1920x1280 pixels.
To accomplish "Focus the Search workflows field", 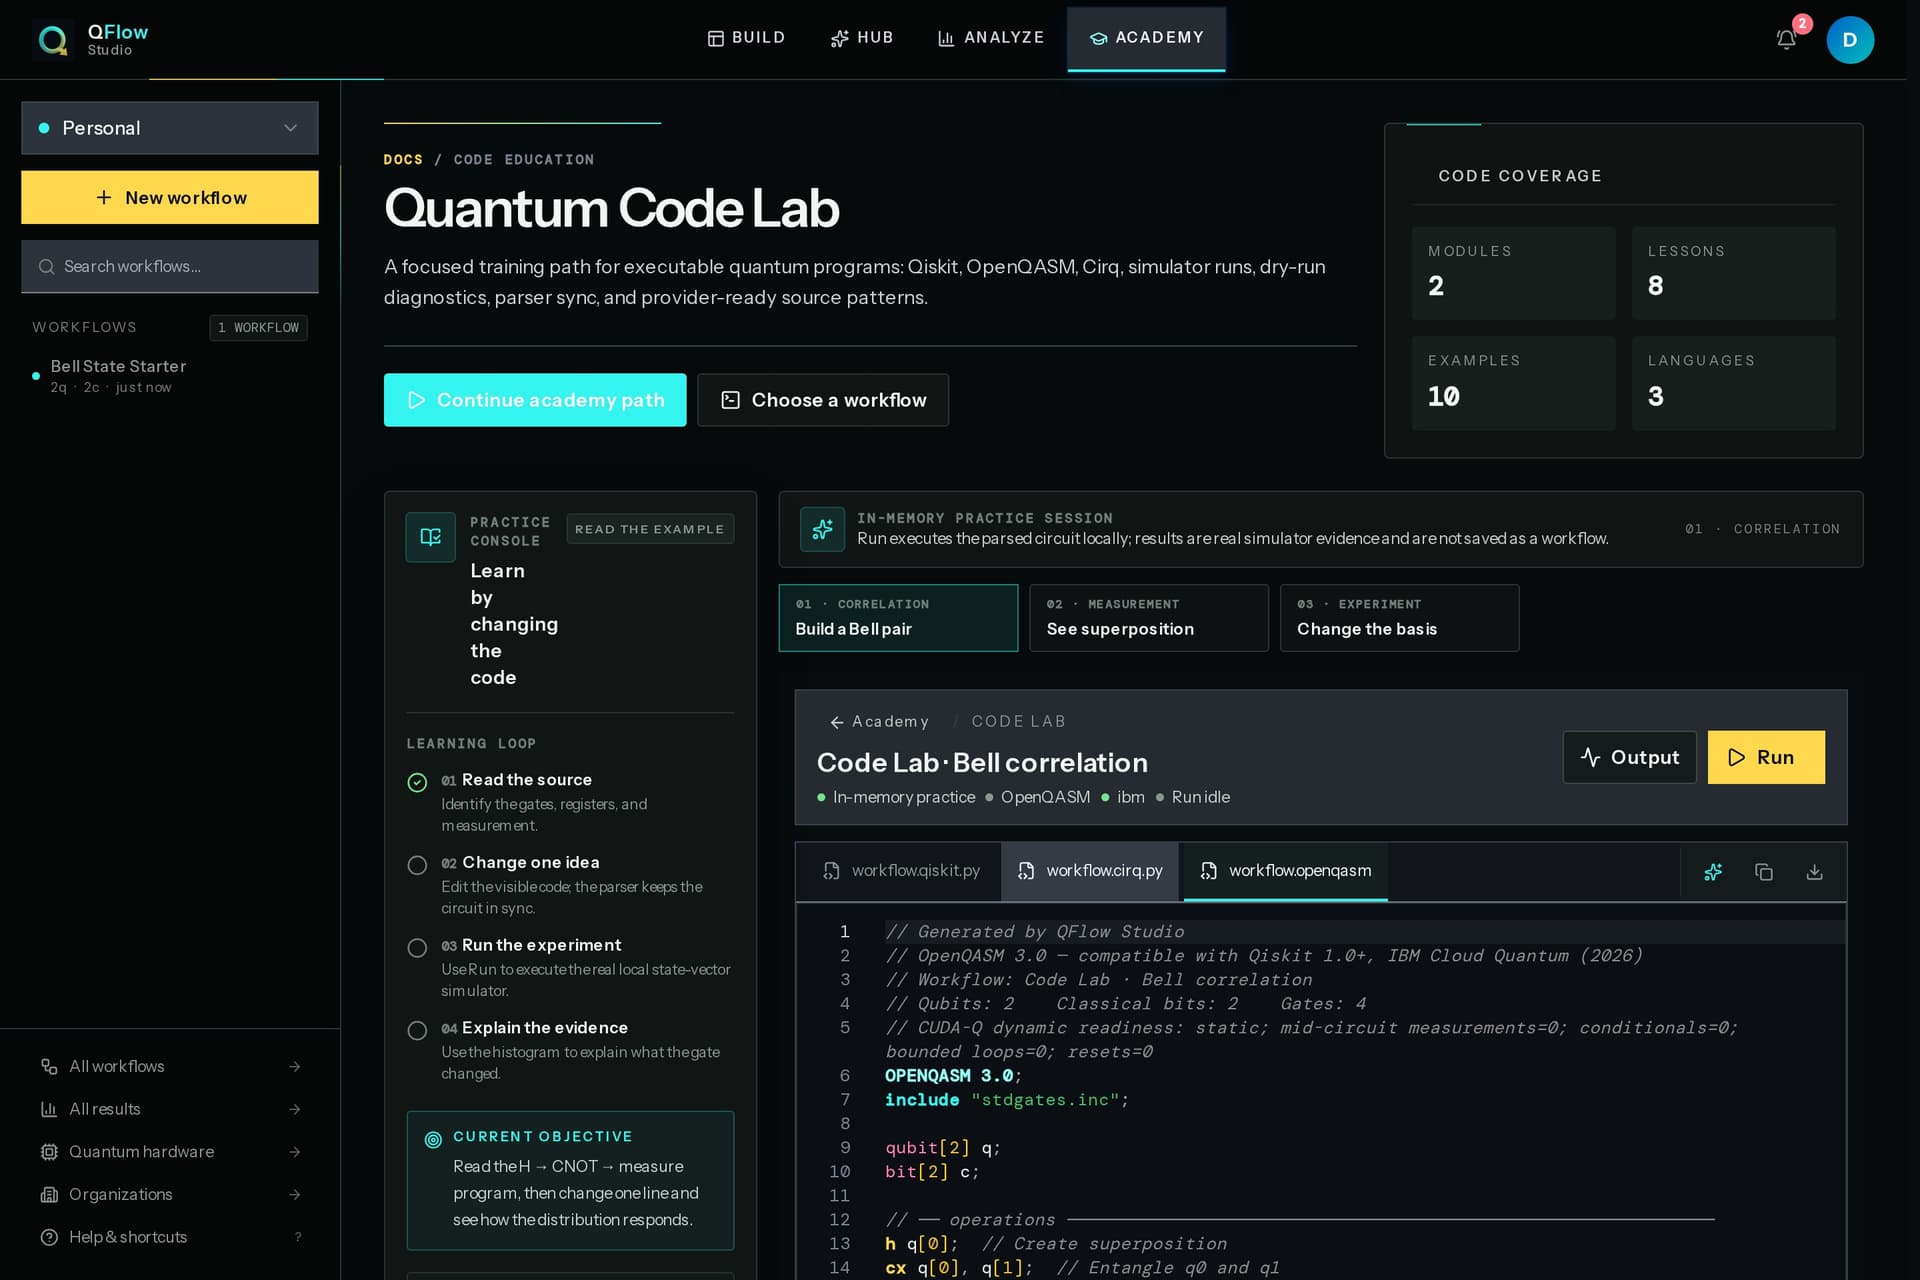I will [170, 266].
